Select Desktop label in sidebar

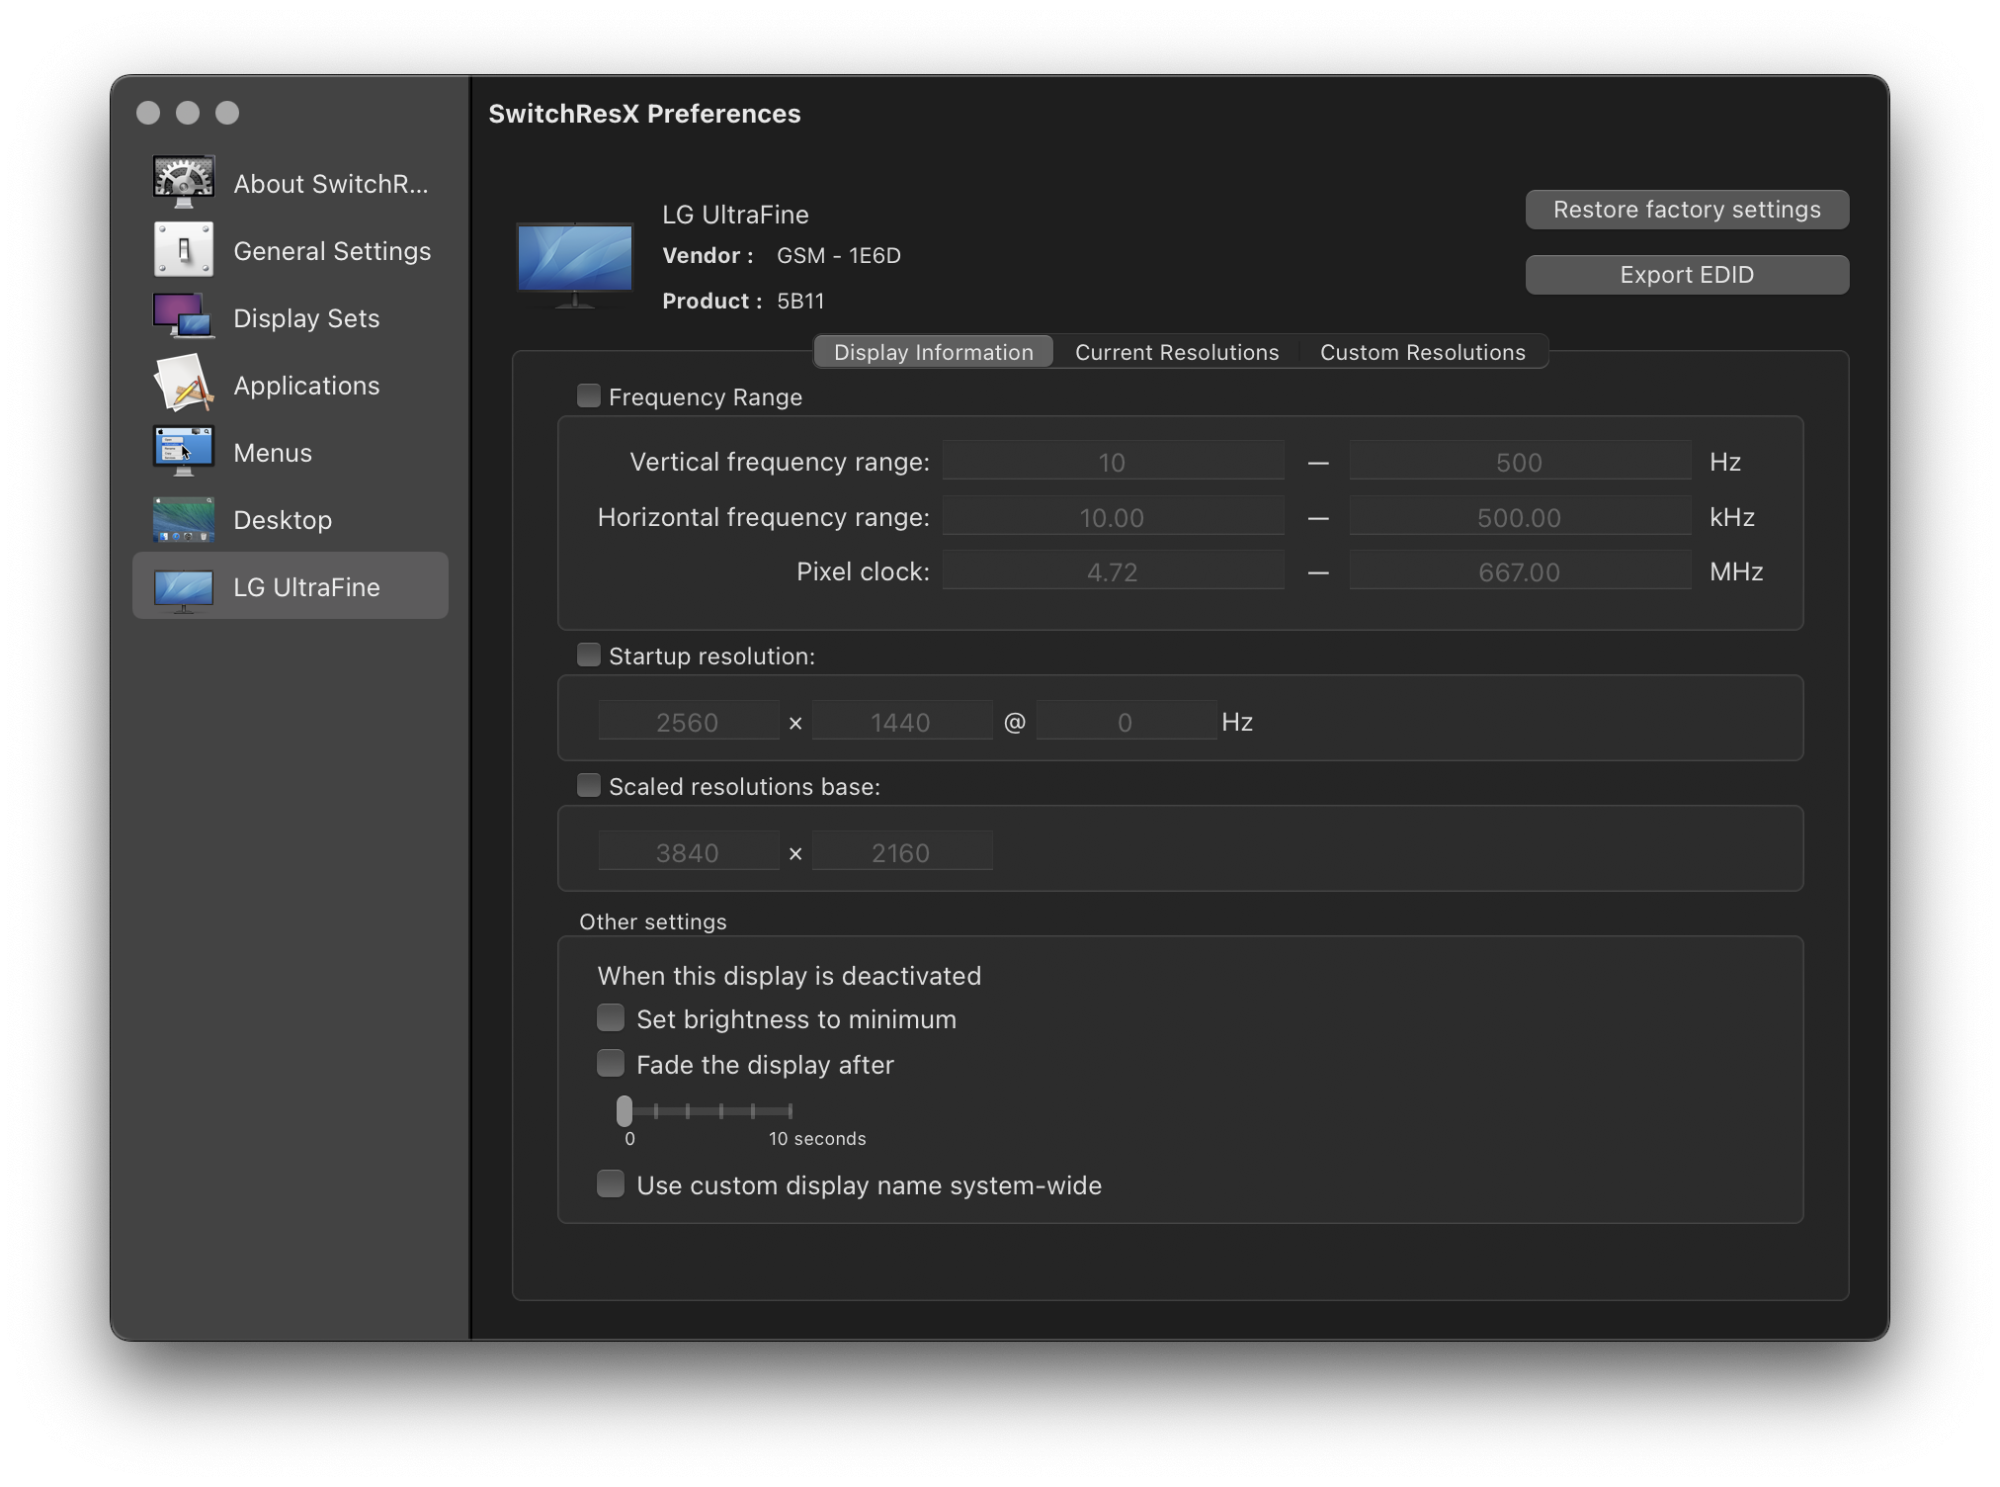click(x=282, y=520)
